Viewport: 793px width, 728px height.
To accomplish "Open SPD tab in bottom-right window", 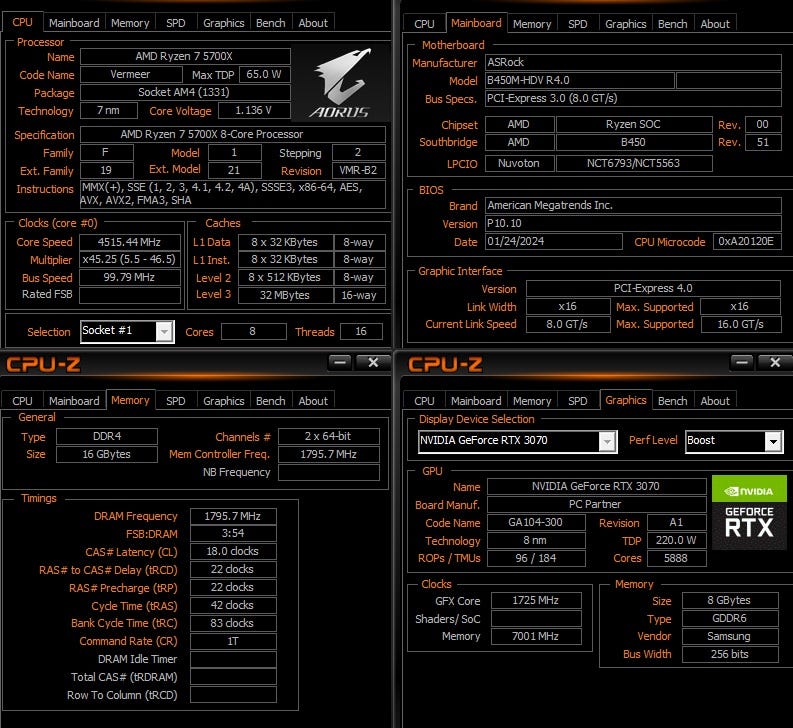I will pyautogui.click(x=578, y=401).
